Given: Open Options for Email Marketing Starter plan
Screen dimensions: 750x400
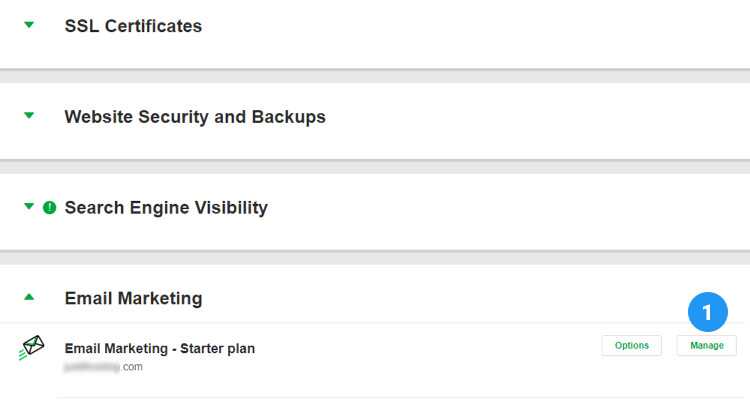Looking at the screenshot, I should click(631, 346).
